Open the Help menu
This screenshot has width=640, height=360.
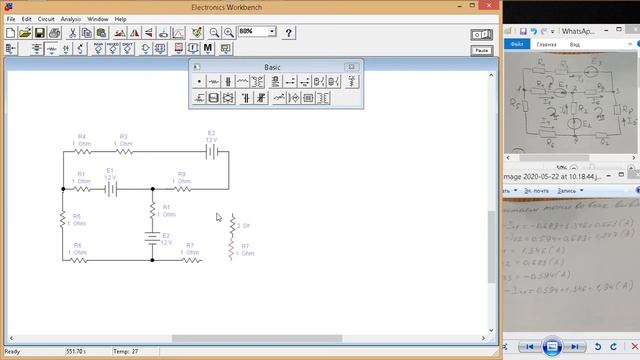point(120,19)
